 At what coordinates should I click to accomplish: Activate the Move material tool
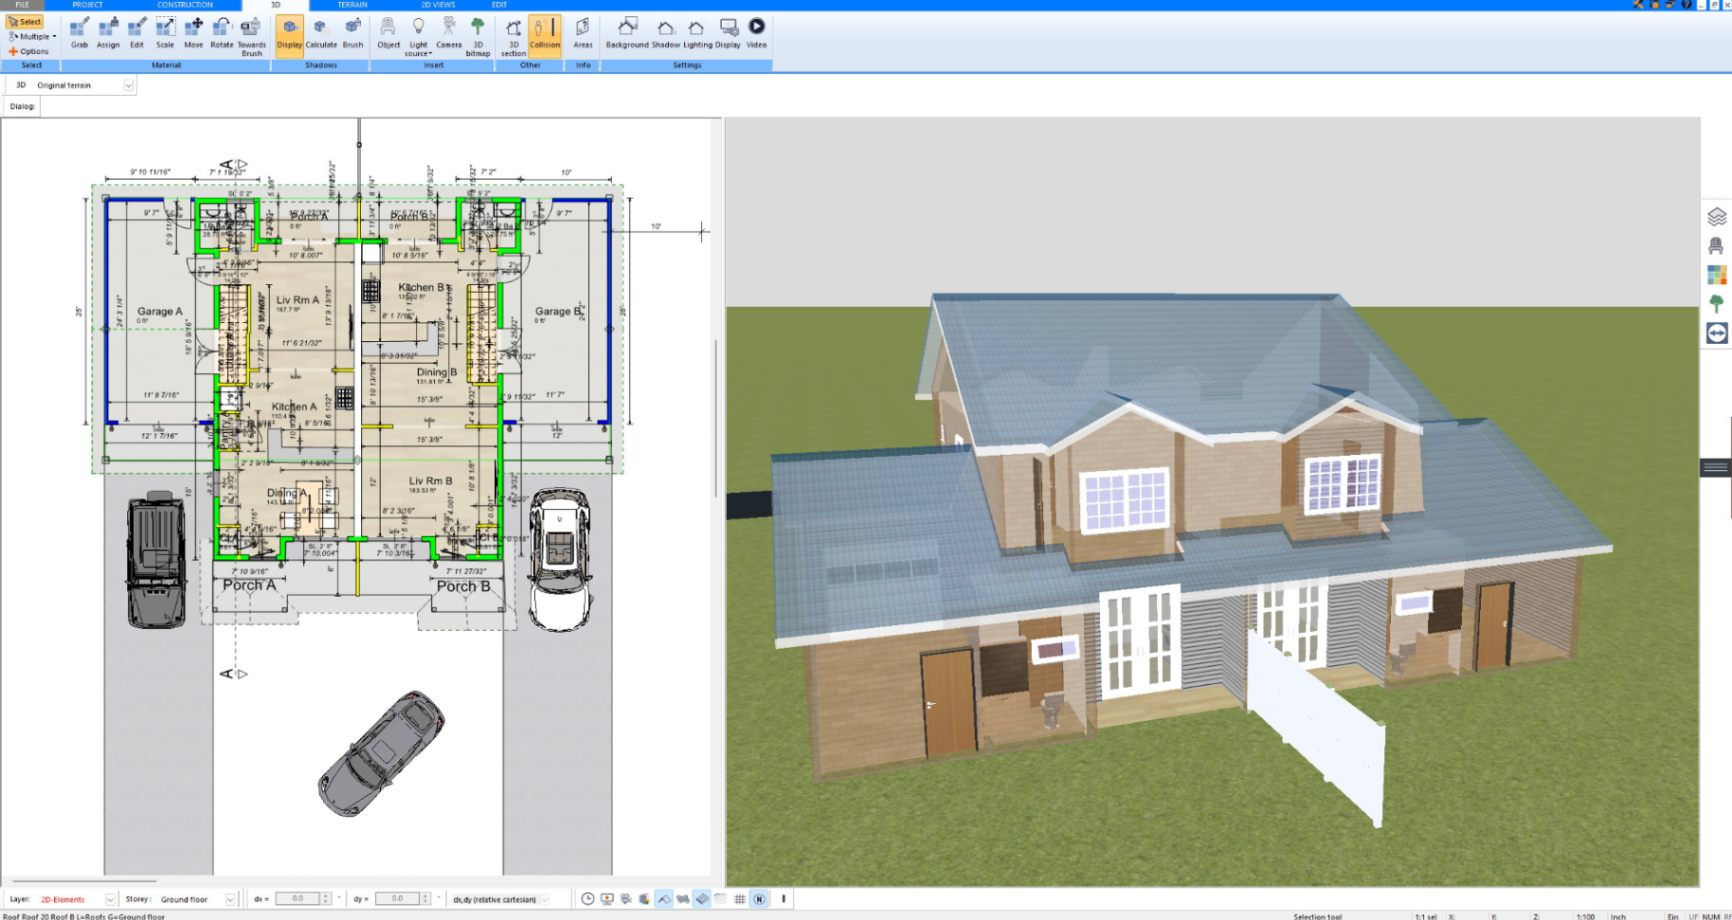[x=194, y=32]
